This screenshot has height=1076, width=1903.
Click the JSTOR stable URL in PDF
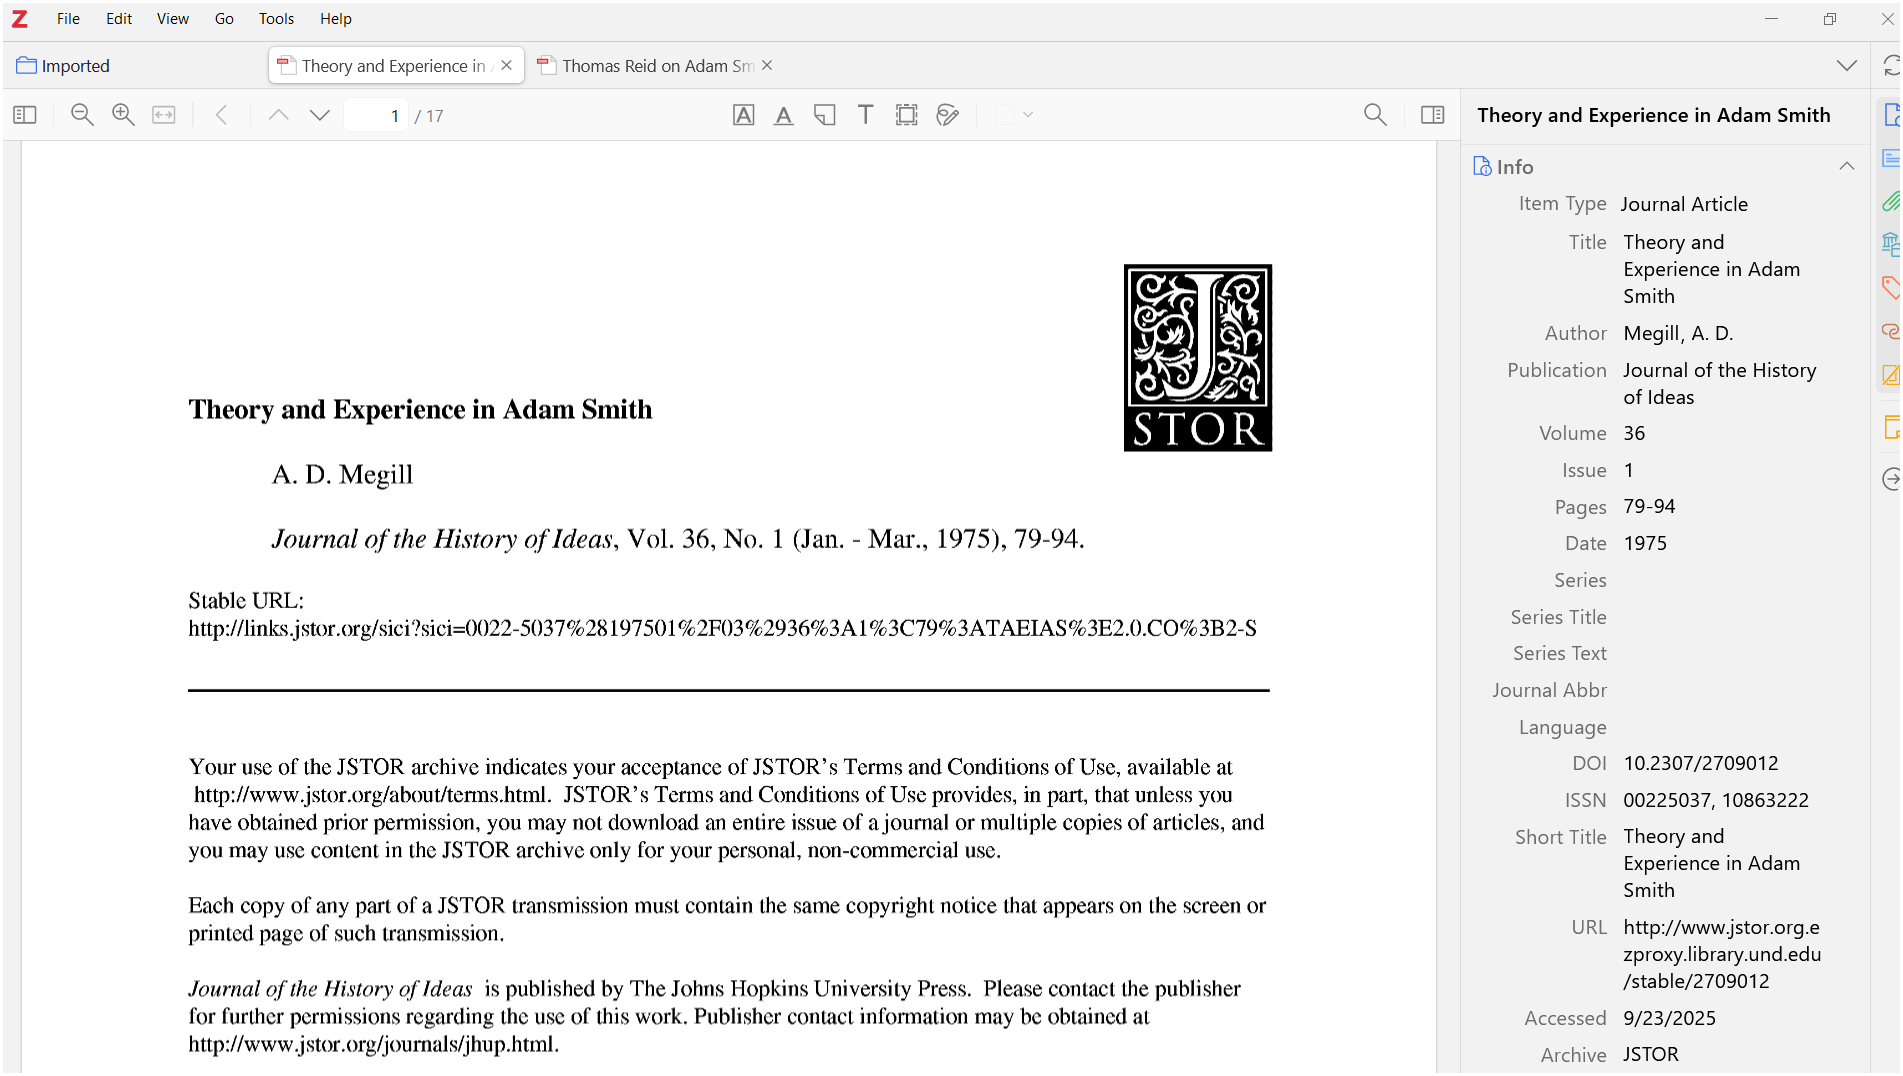(x=723, y=628)
